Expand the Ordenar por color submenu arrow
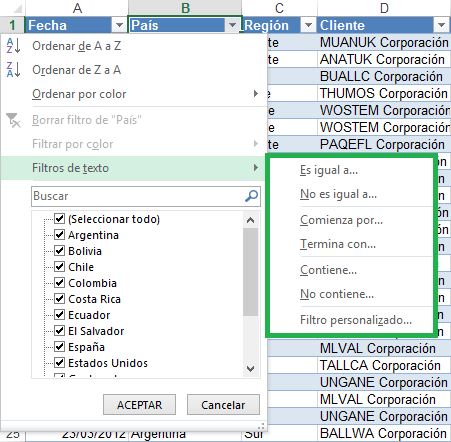 256,94
